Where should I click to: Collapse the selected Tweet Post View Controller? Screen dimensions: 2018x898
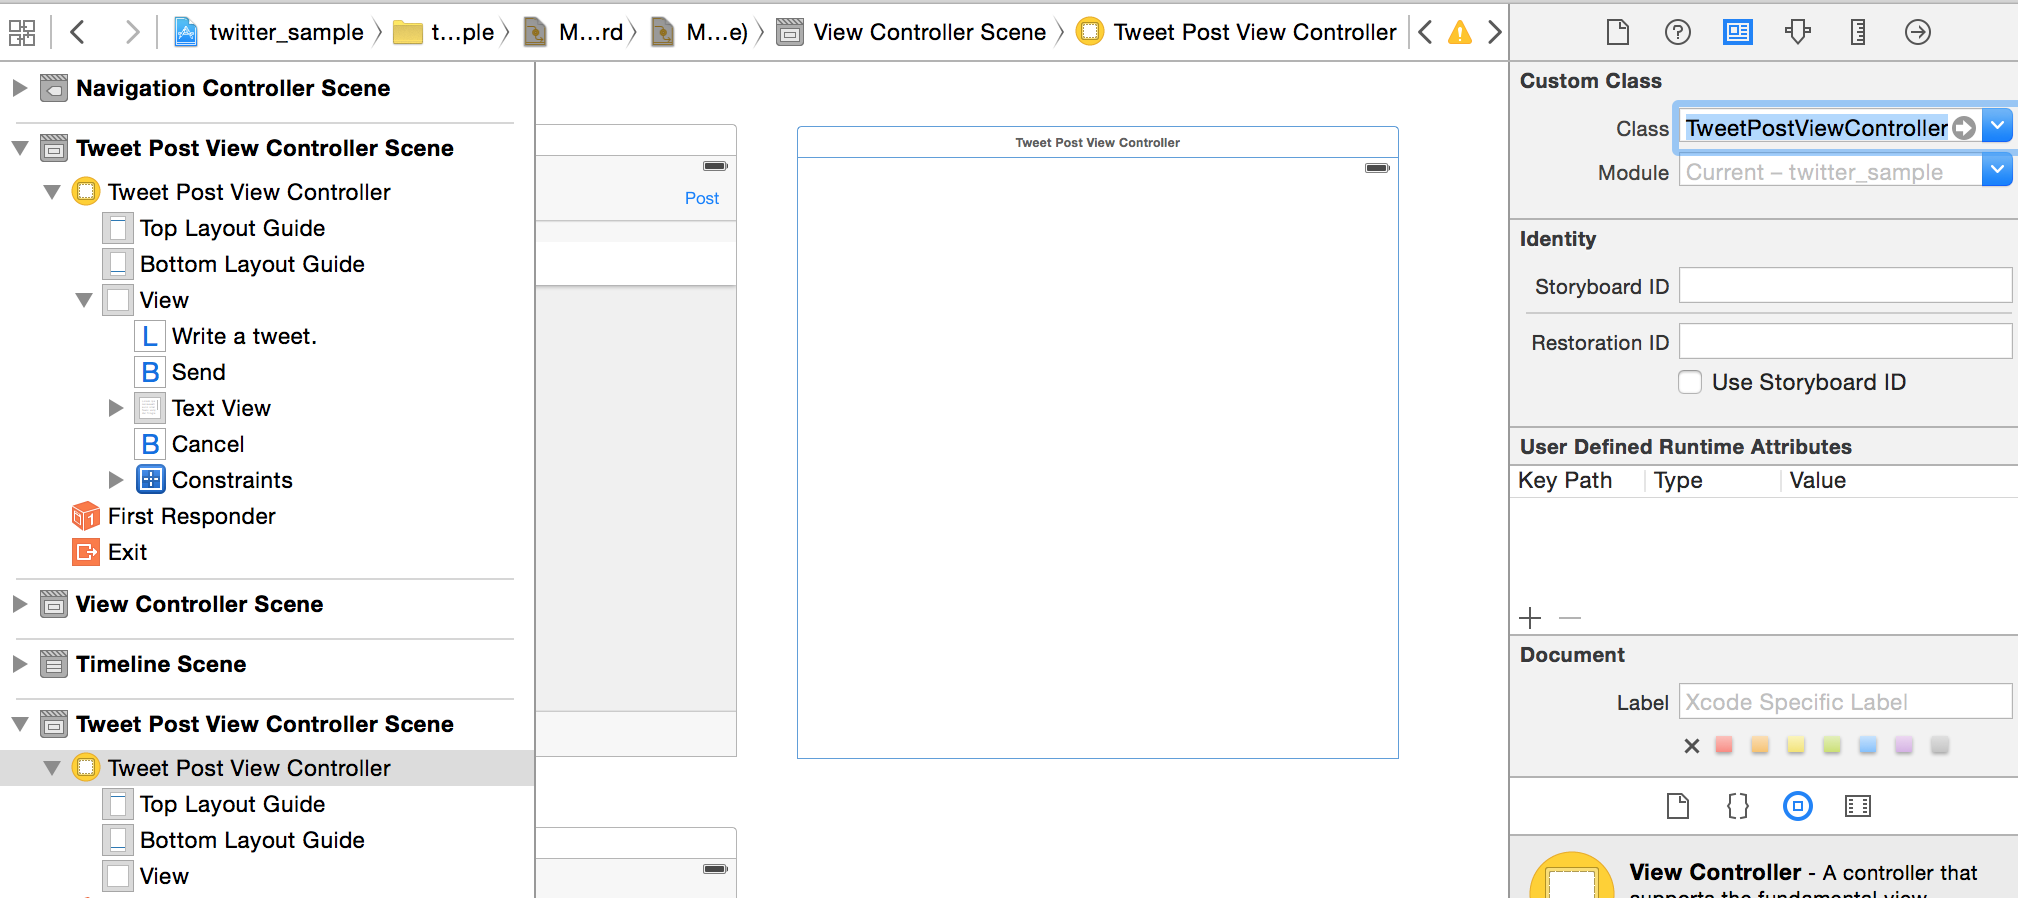point(52,768)
